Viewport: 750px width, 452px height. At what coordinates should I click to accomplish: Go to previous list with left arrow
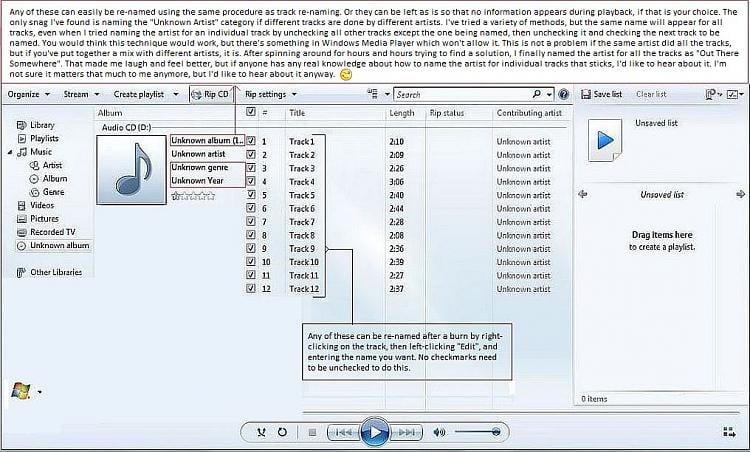pyautogui.click(x=583, y=194)
